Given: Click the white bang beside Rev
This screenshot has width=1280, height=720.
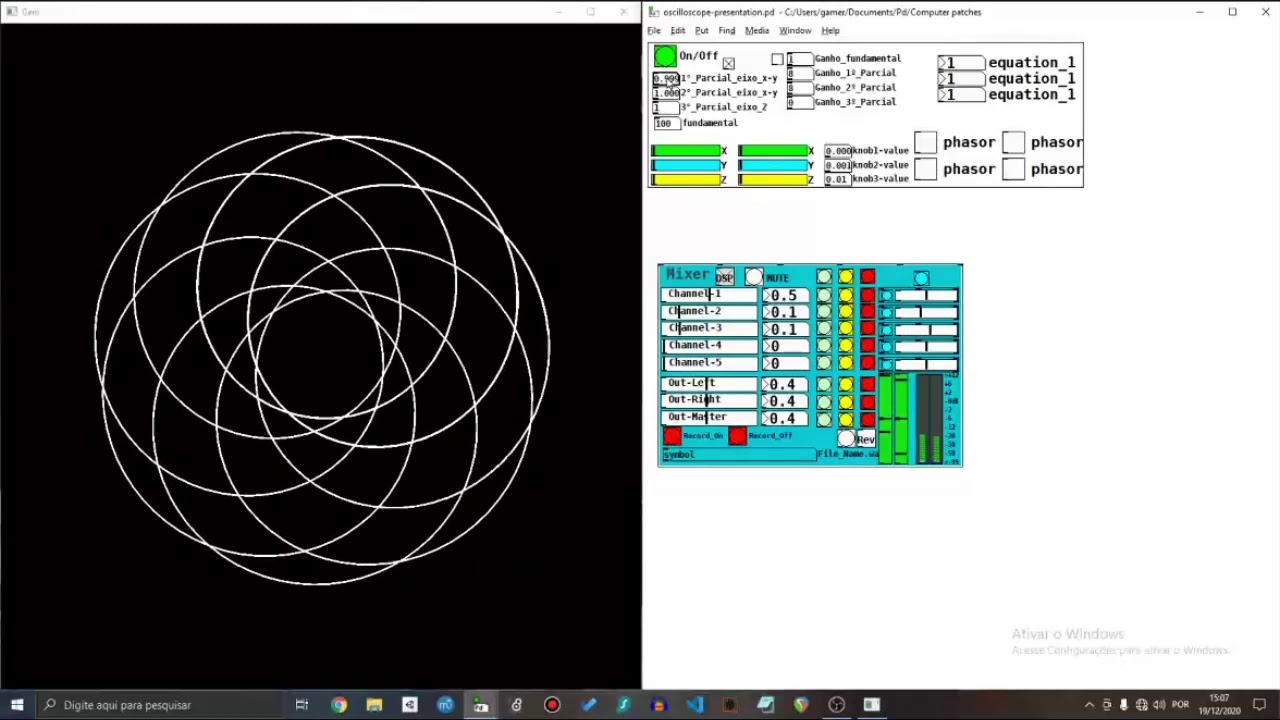Looking at the screenshot, I should 846,439.
